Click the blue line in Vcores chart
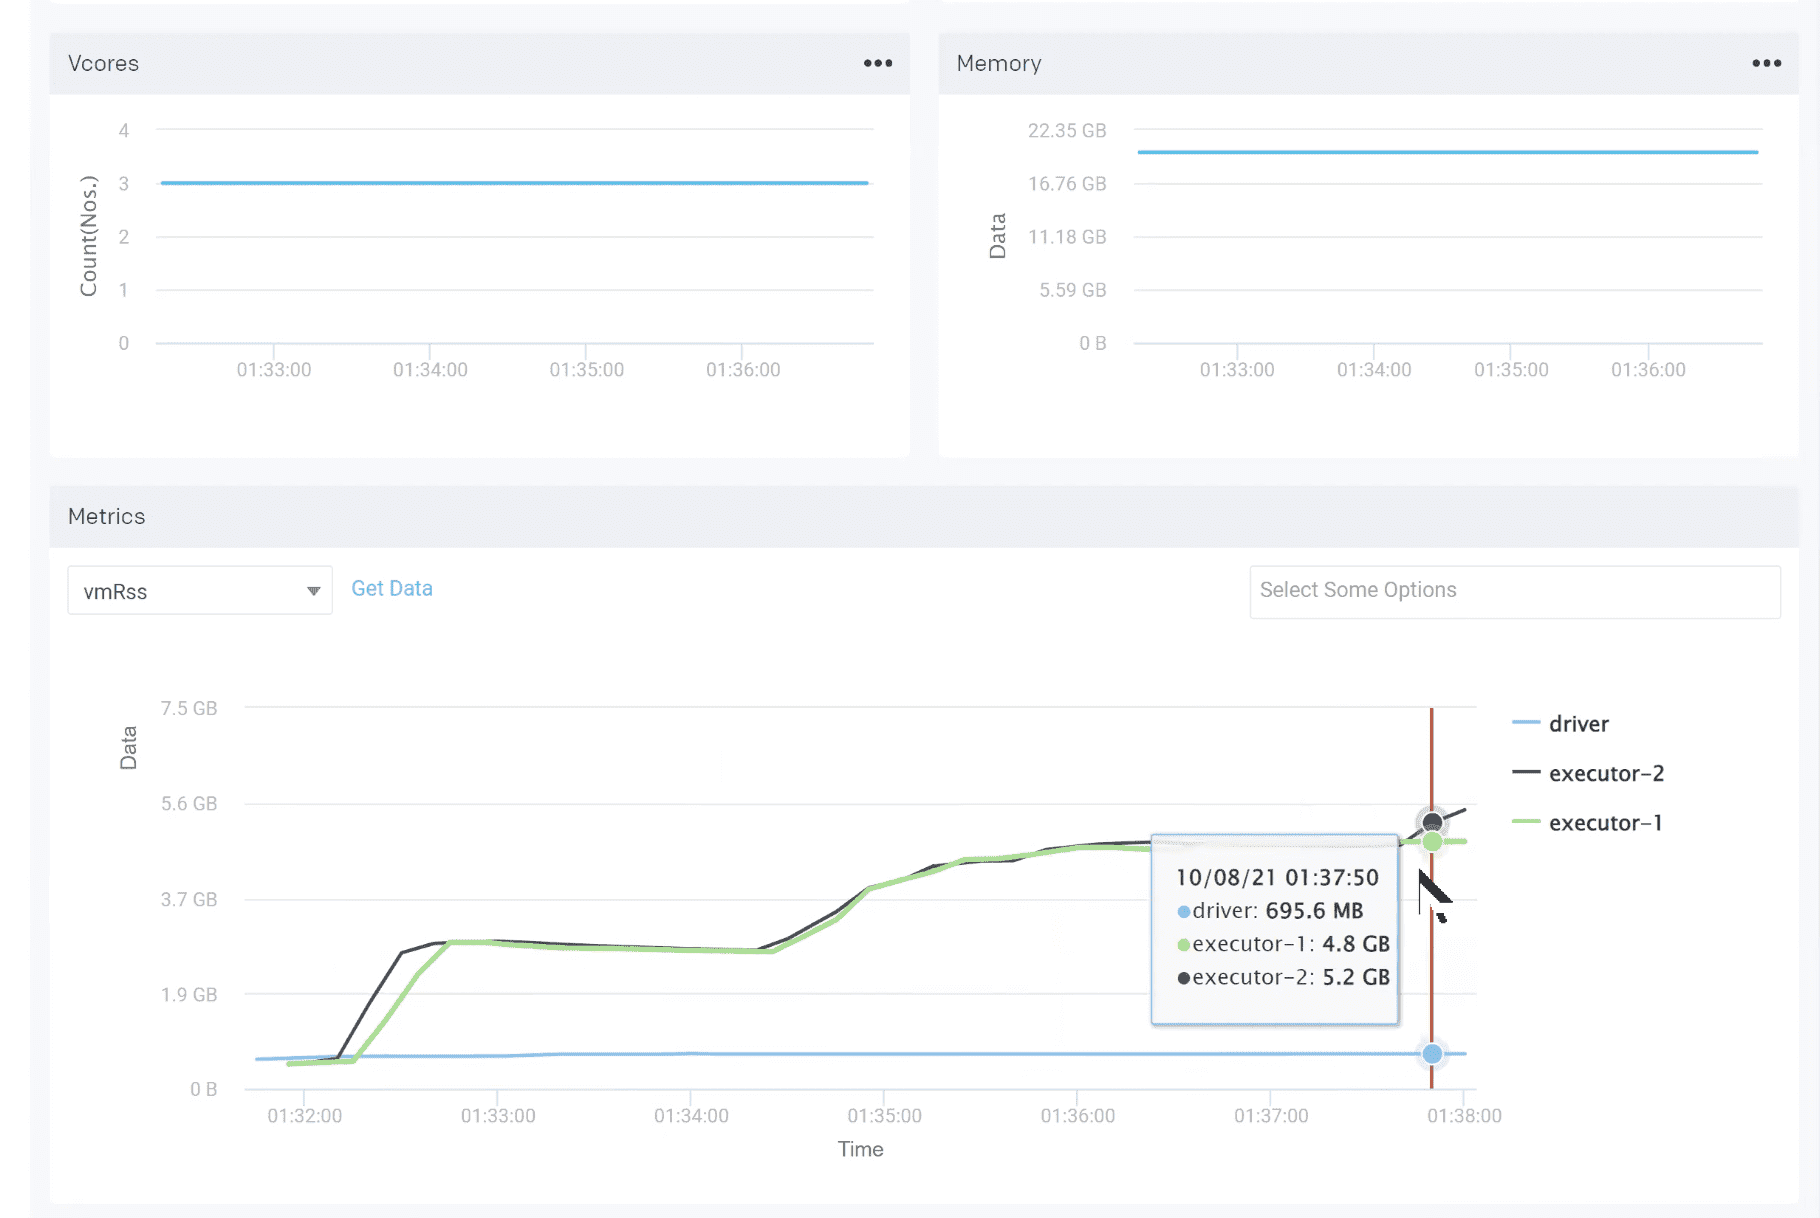Image resolution: width=1820 pixels, height=1218 pixels. (514, 183)
